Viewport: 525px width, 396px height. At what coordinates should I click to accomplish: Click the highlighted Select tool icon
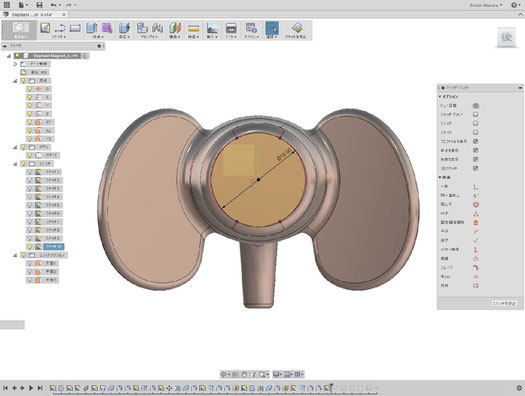[x=272, y=28]
